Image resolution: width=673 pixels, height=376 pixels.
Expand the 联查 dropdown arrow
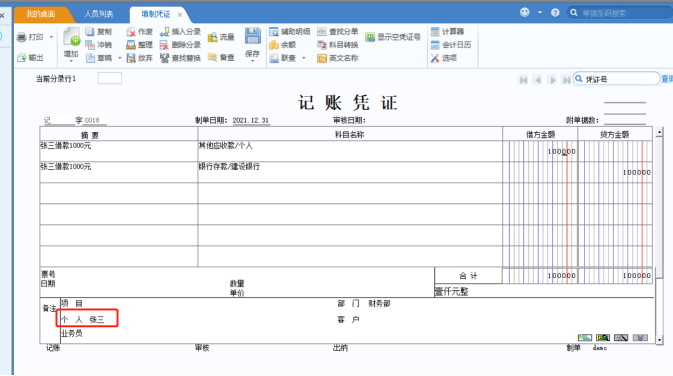[x=304, y=58]
